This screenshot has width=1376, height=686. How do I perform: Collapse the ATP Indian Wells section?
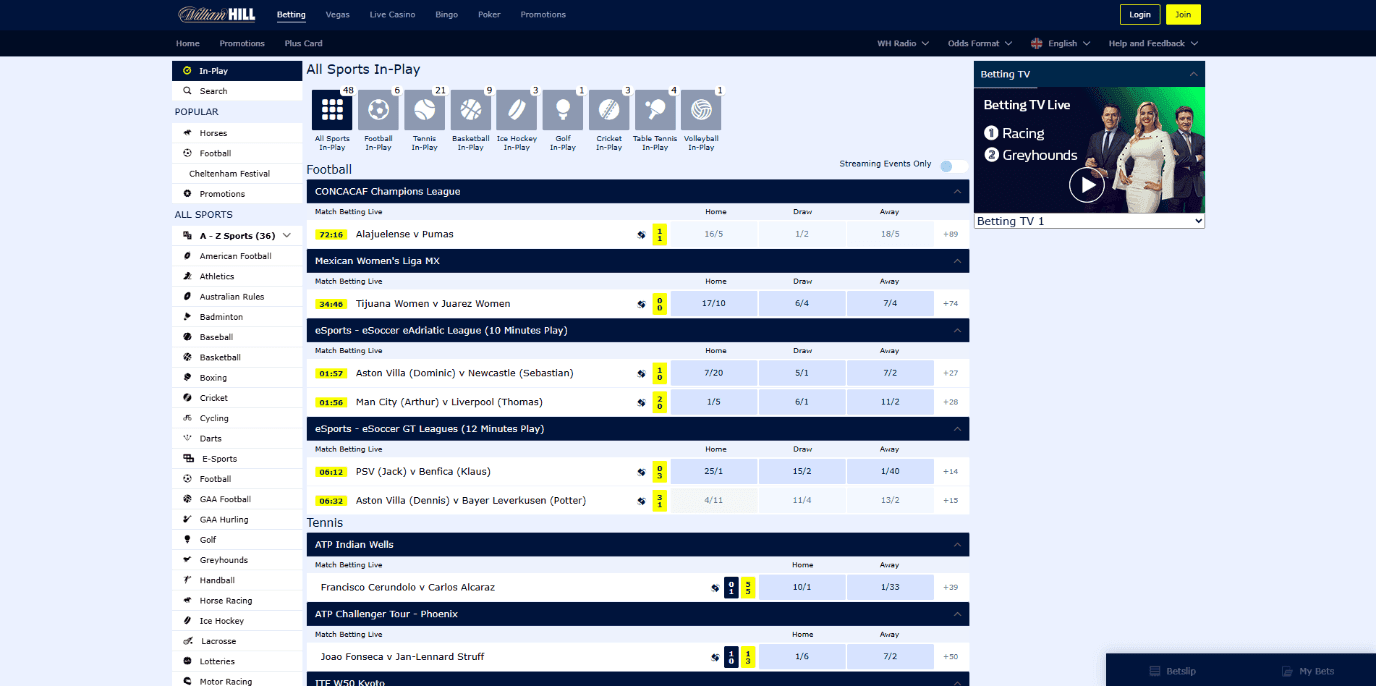957,544
